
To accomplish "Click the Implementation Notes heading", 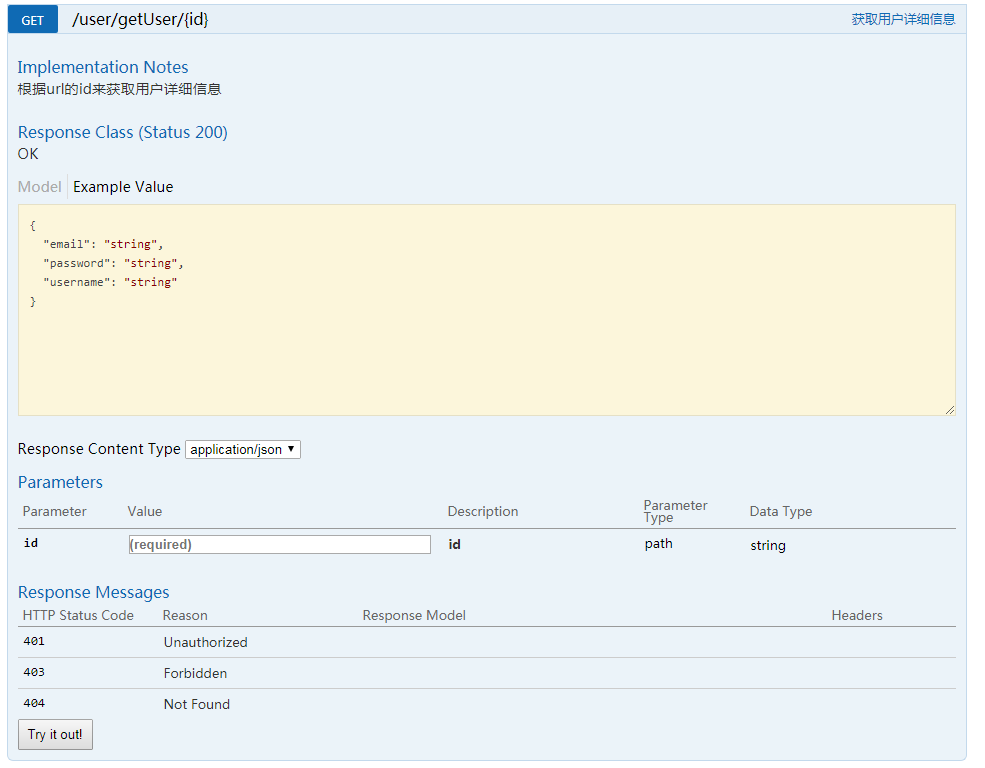I will click(102, 67).
